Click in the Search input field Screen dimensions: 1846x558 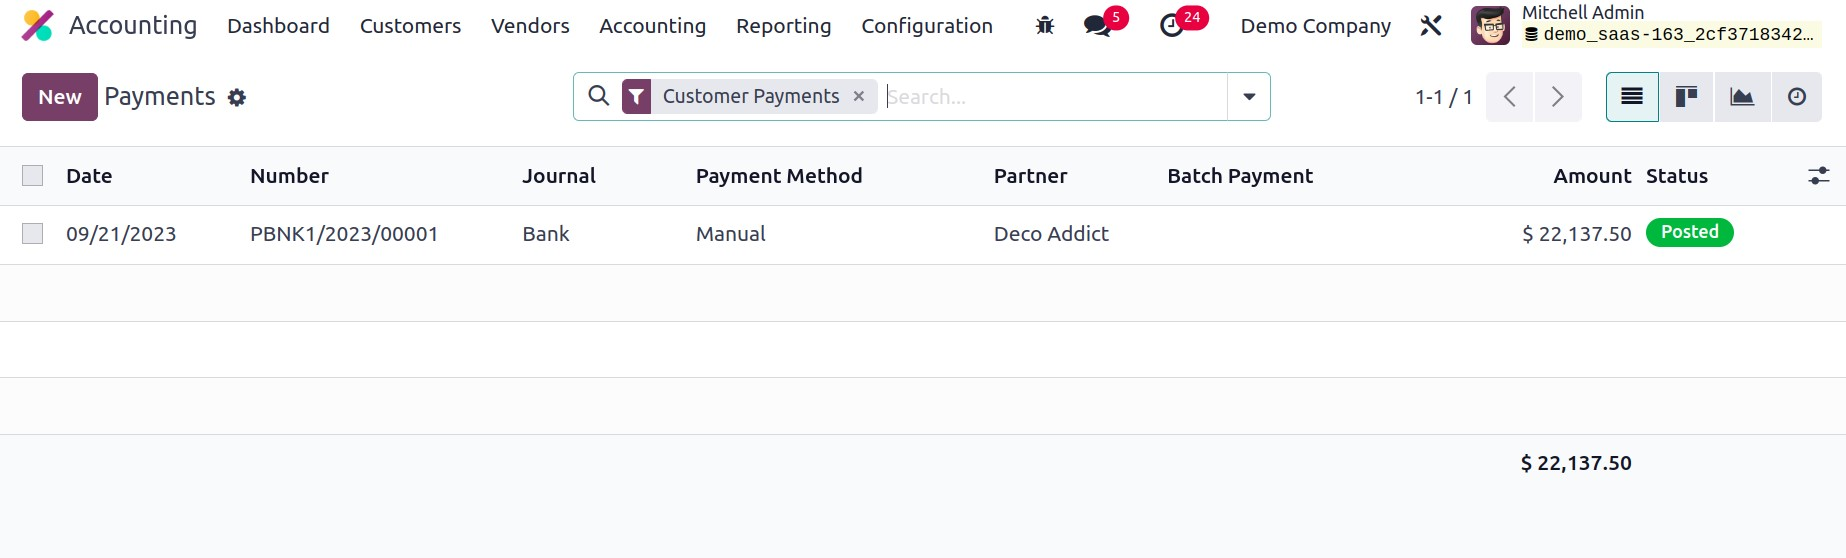pos(1050,97)
